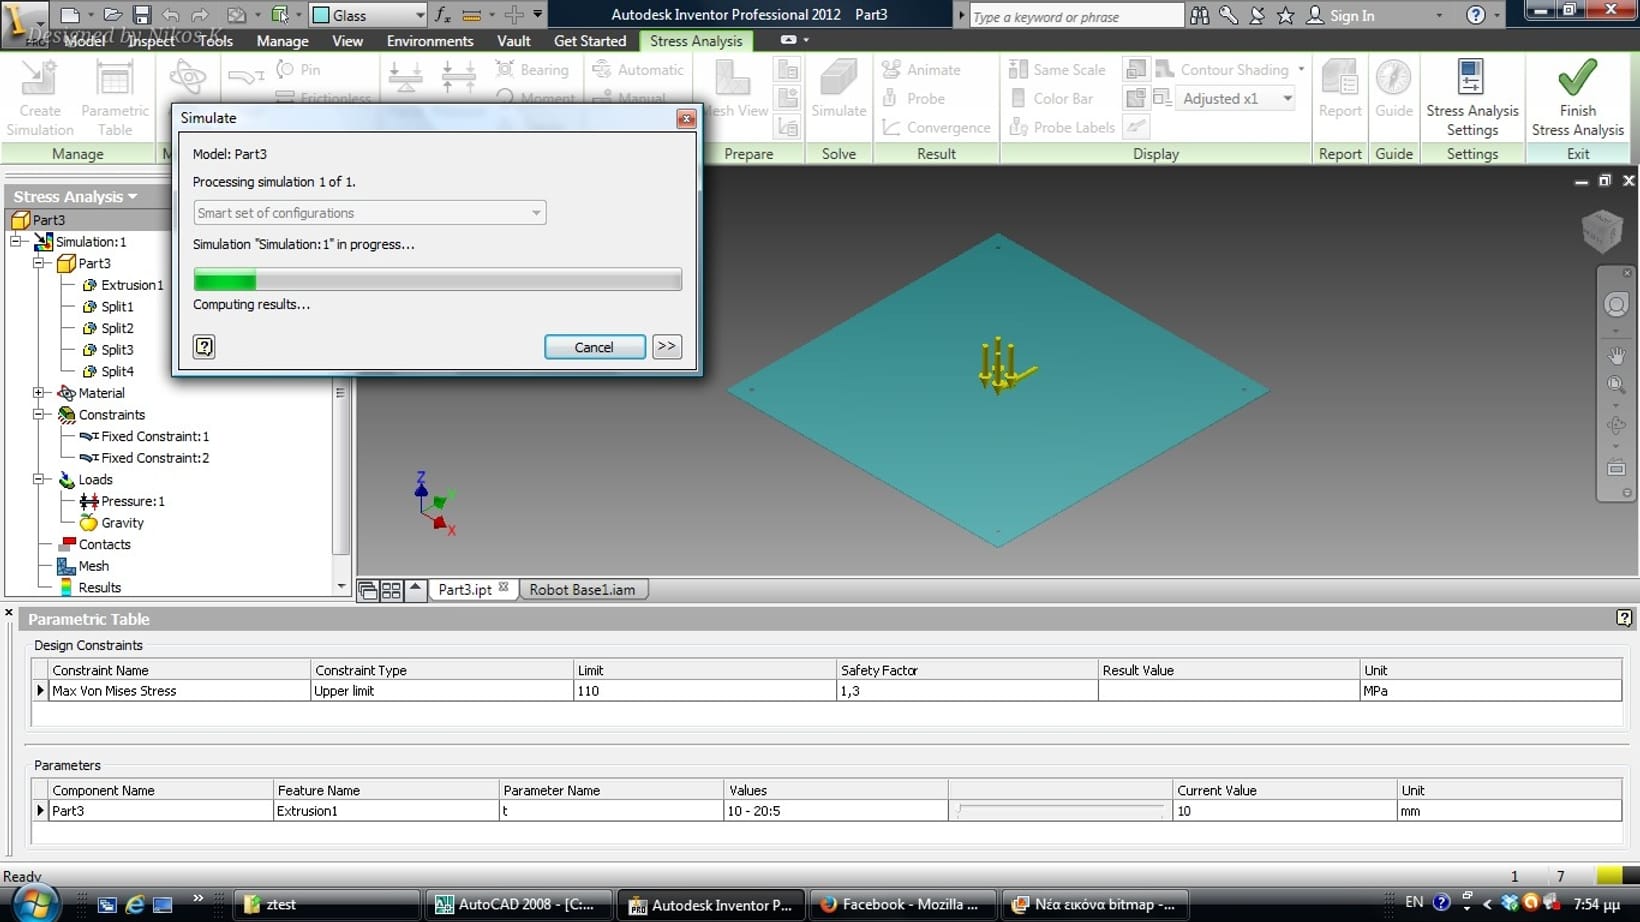The image size is (1640, 922).
Task: Open the Glass material dropdown
Action: coord(420,15)
